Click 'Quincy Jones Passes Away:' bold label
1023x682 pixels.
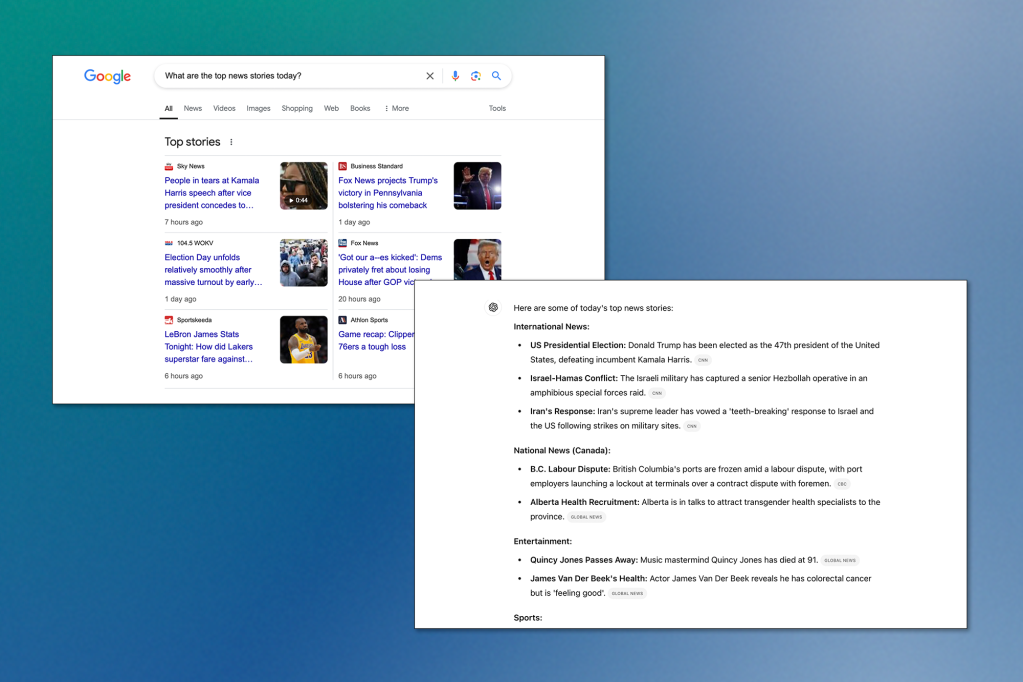coord(584,560)
